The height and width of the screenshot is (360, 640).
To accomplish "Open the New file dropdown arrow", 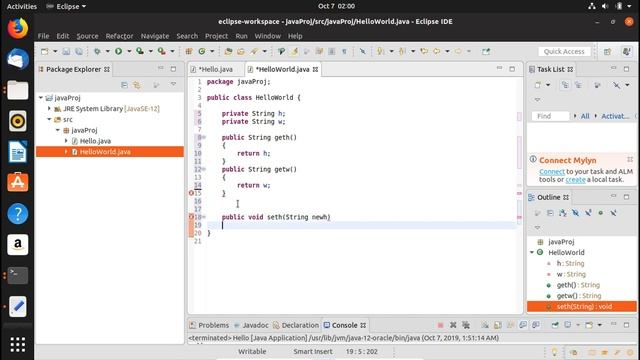I will (x=55, y=51).
